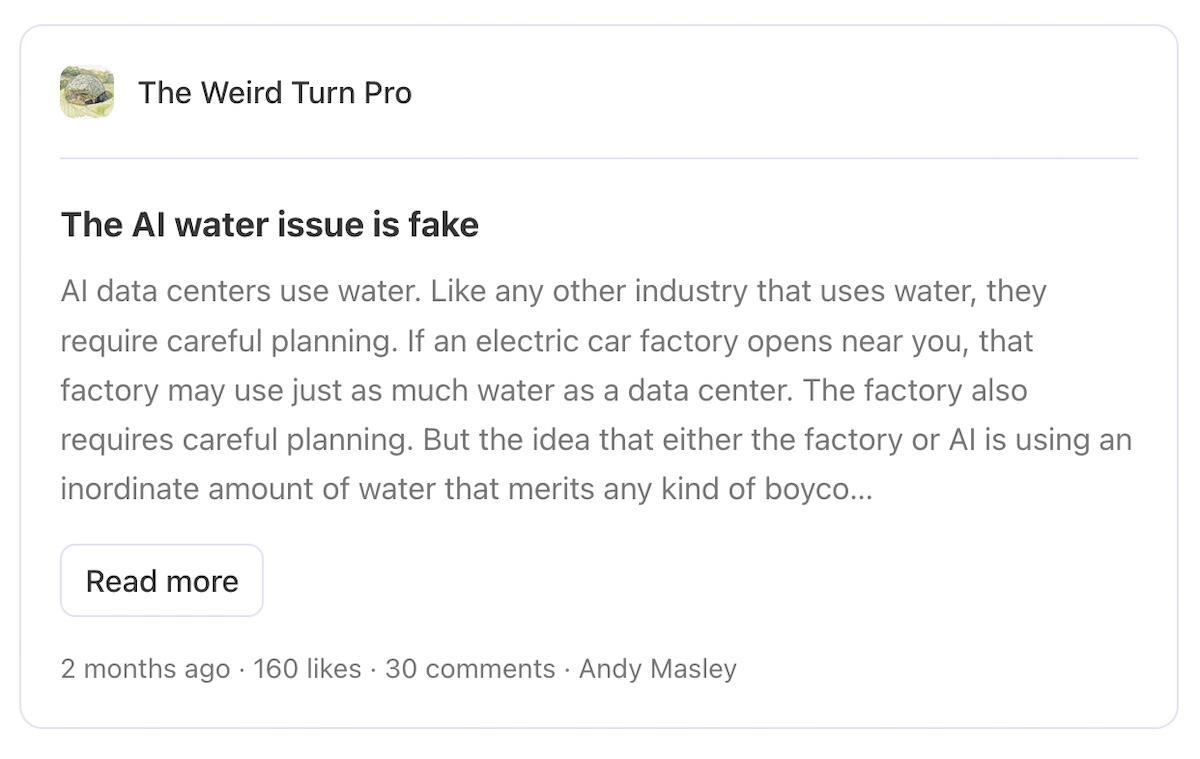Screen dimensions: 1200x759
Task: Open the post title "The AI water issue is fake"
Action: tap(270, 225)
